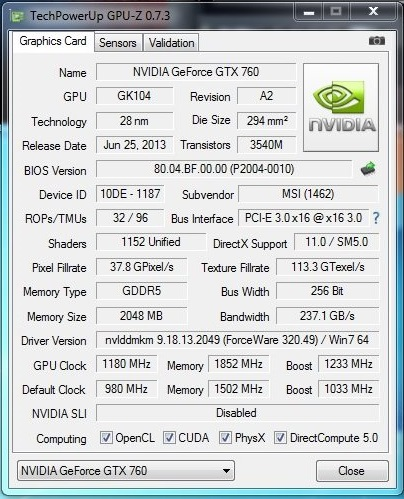Click the GPU-Z title bar app icon
The width and height of the screenshot is (404, 499).
[x=17, y=16]
